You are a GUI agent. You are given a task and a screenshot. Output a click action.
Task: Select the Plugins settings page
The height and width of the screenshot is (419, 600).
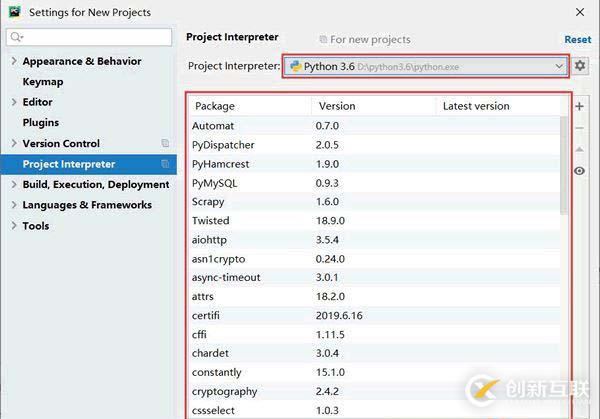(x=41, y=122)
